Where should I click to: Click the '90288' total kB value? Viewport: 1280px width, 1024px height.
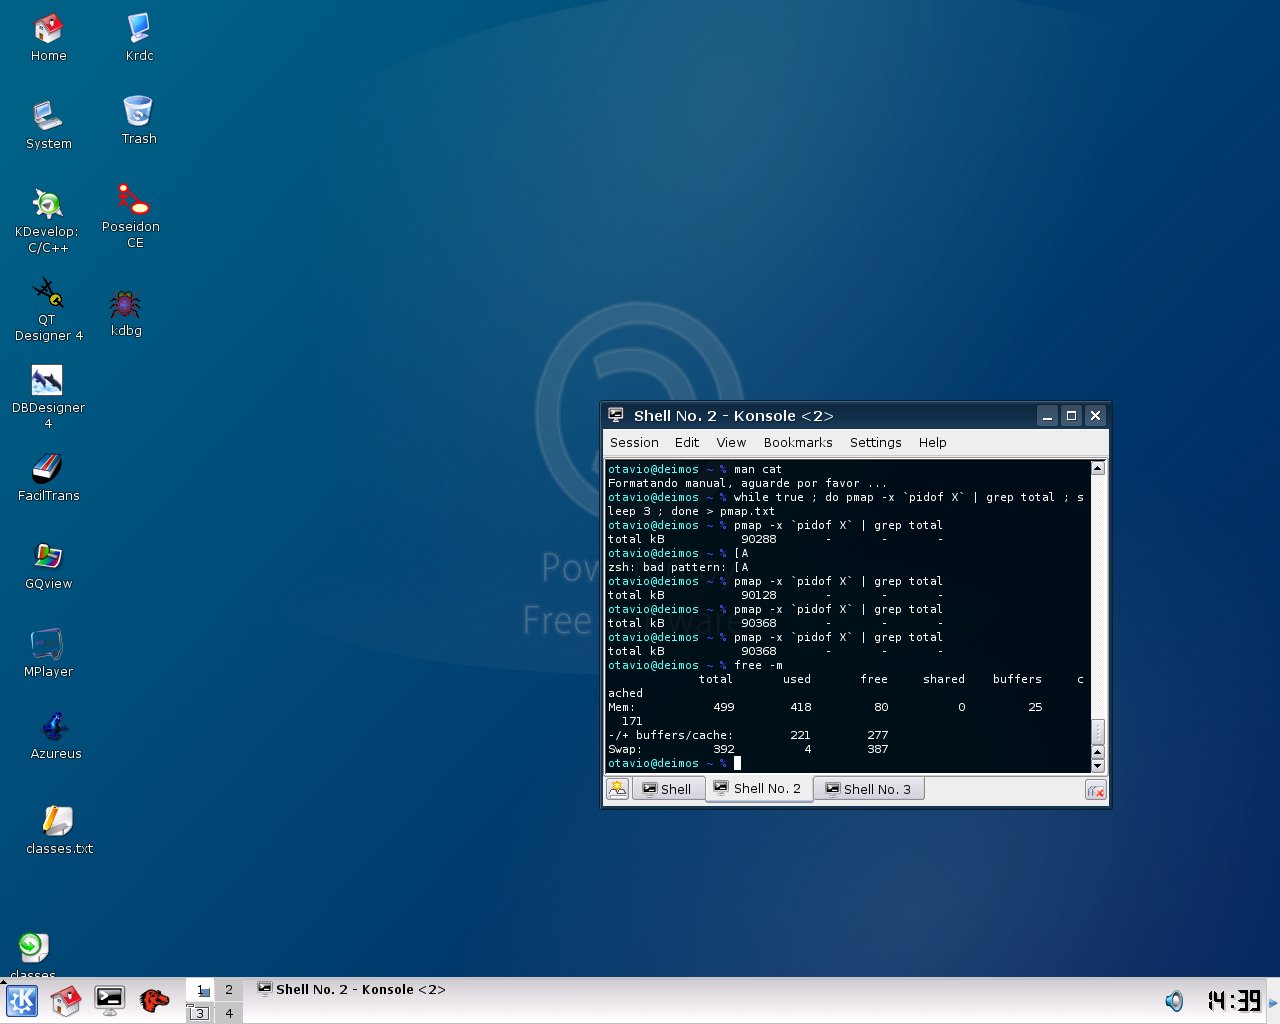coord(758,539)
